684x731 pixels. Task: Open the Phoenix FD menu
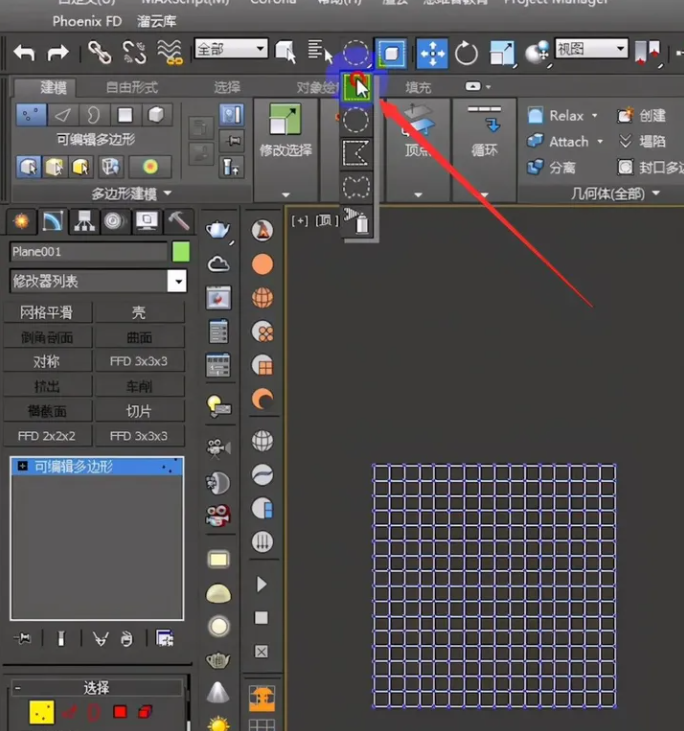click(86, 20)
